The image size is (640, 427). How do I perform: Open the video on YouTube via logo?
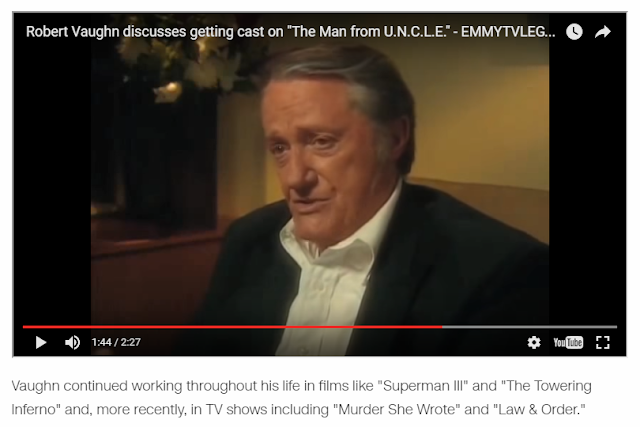click(568, 342)
